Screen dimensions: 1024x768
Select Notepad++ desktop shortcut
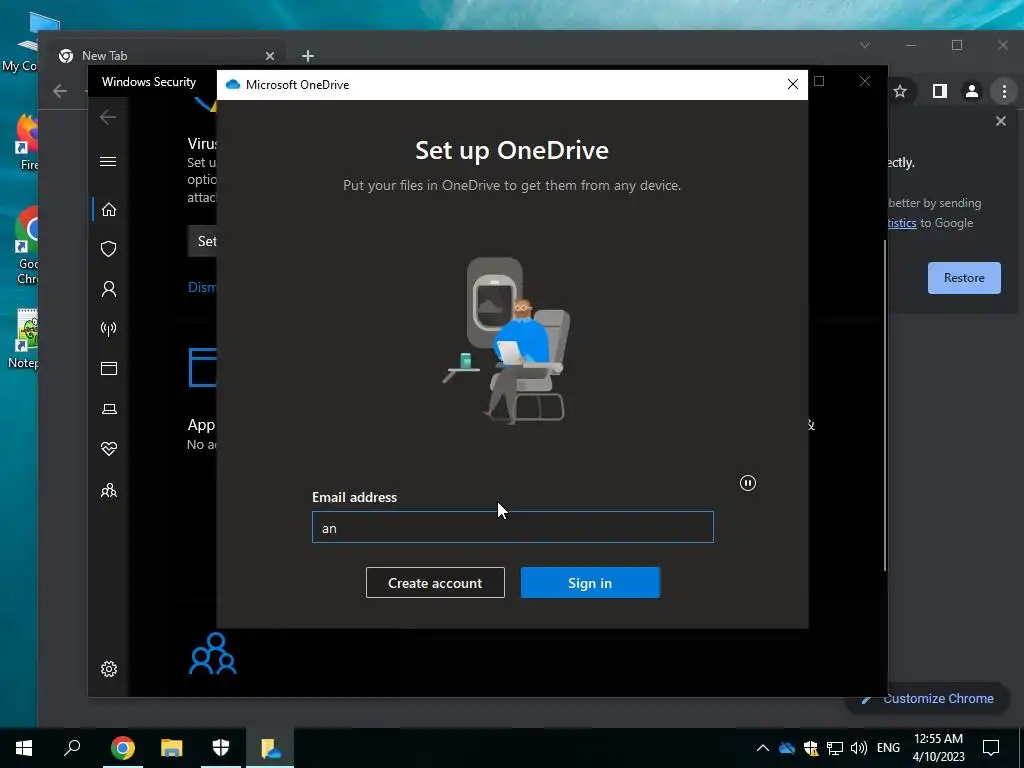[x=25, y=338]
